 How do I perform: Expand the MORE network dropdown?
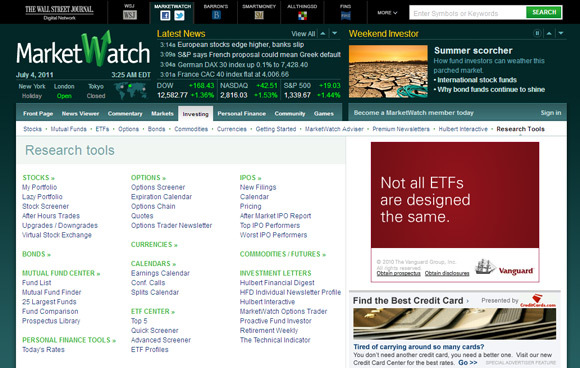pyautogui.click(x=387, y=13)
